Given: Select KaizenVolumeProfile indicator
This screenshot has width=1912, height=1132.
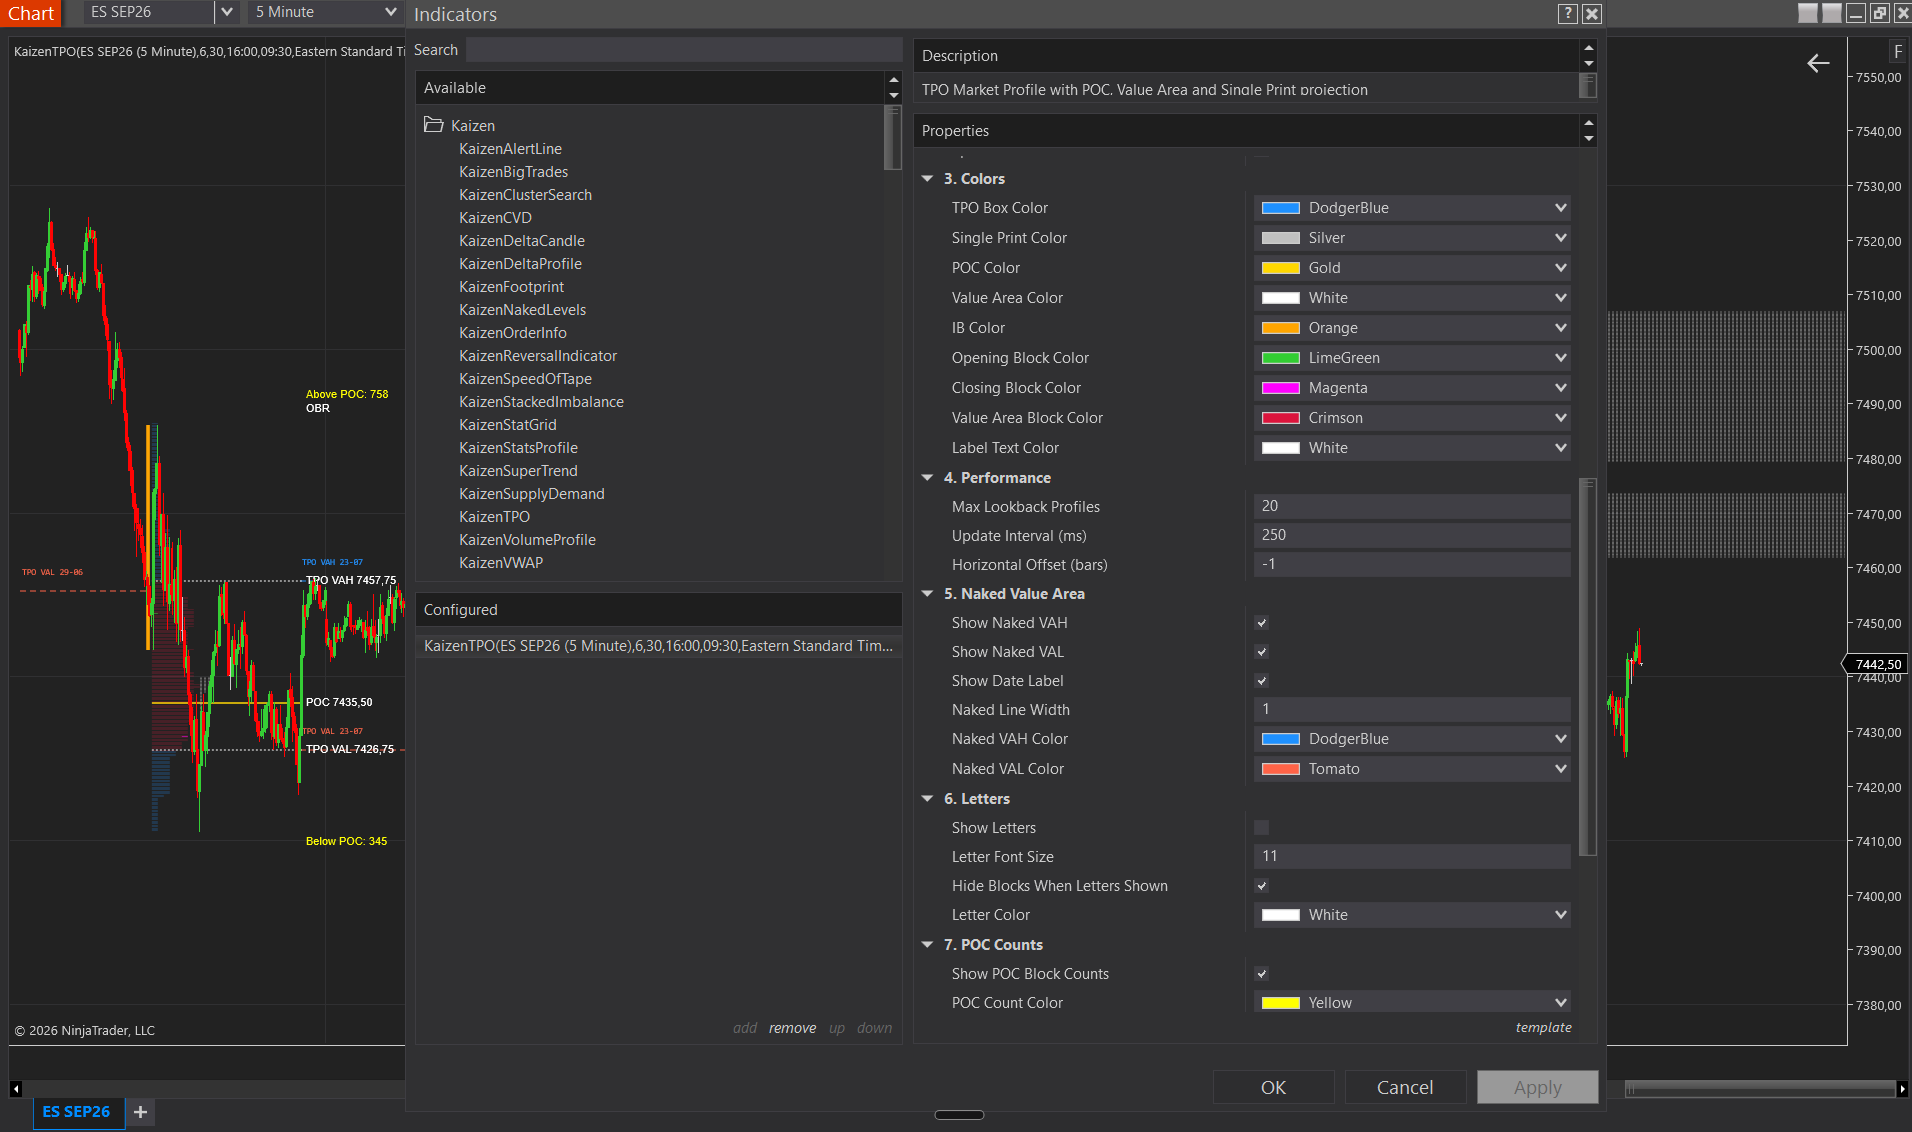Looking at the screenshot, I should [527, 540].
